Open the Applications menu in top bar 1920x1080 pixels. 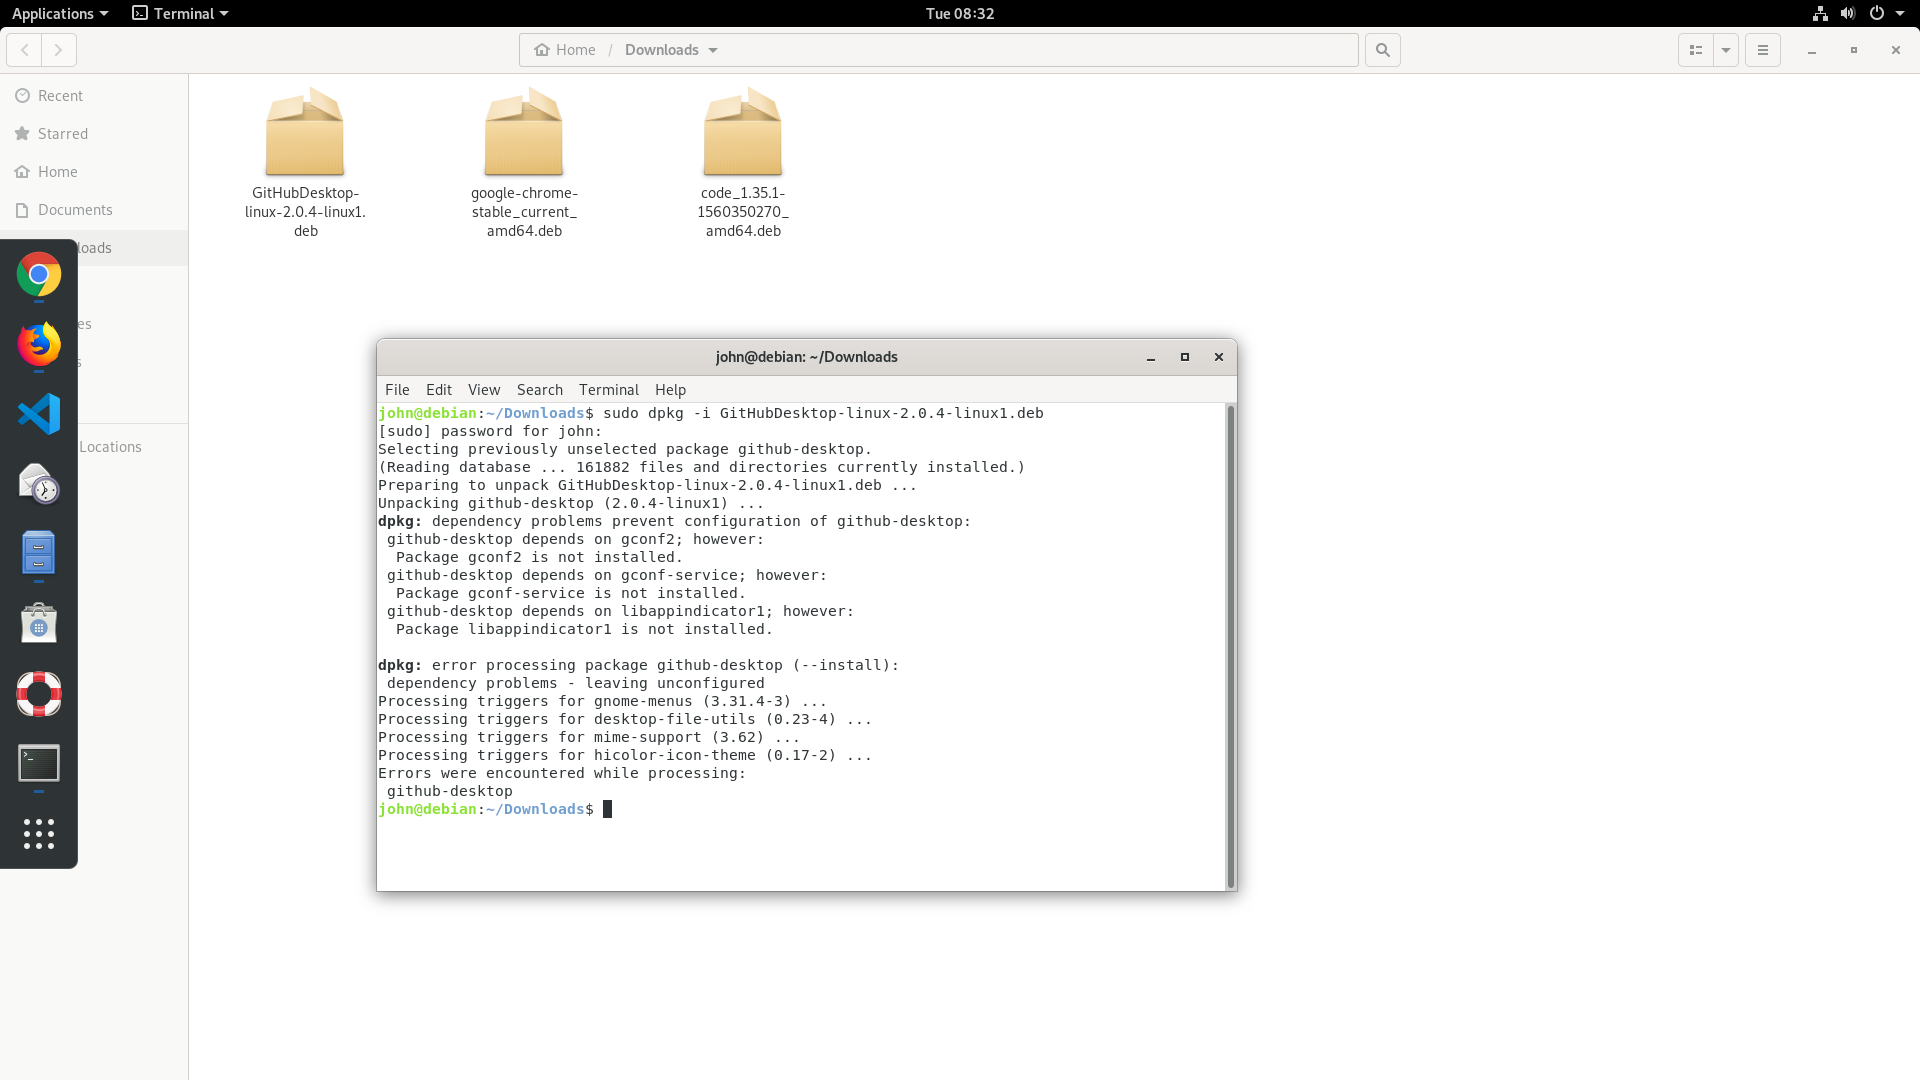[x=59, y=13]
